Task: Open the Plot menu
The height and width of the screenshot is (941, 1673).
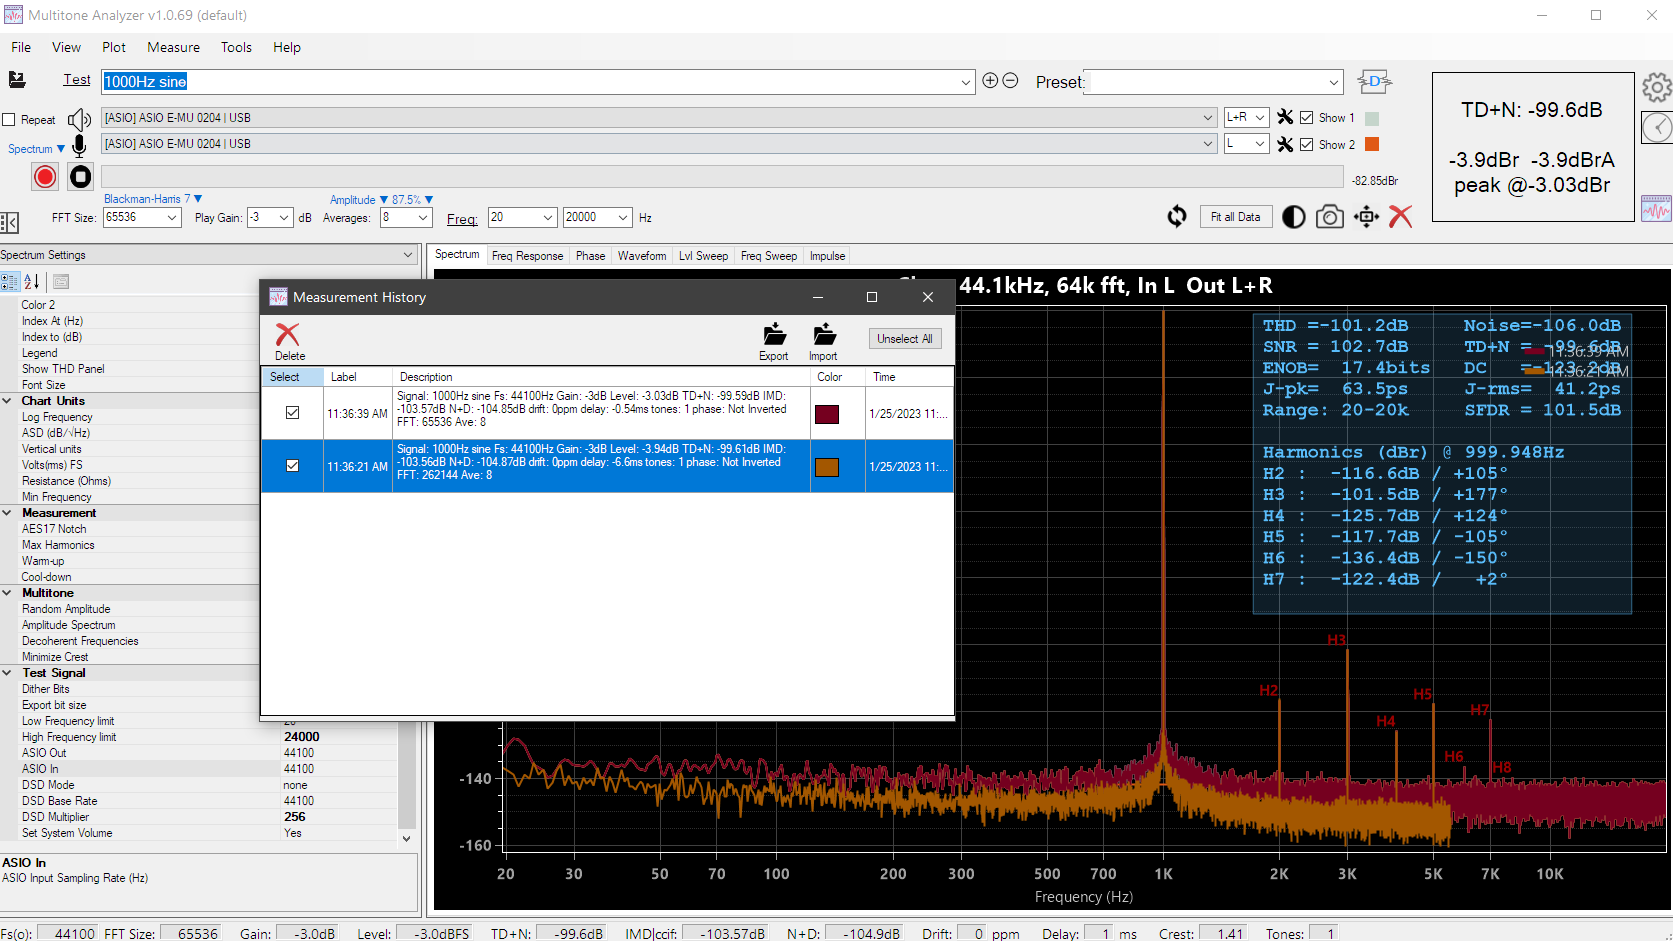Action: 114,47
